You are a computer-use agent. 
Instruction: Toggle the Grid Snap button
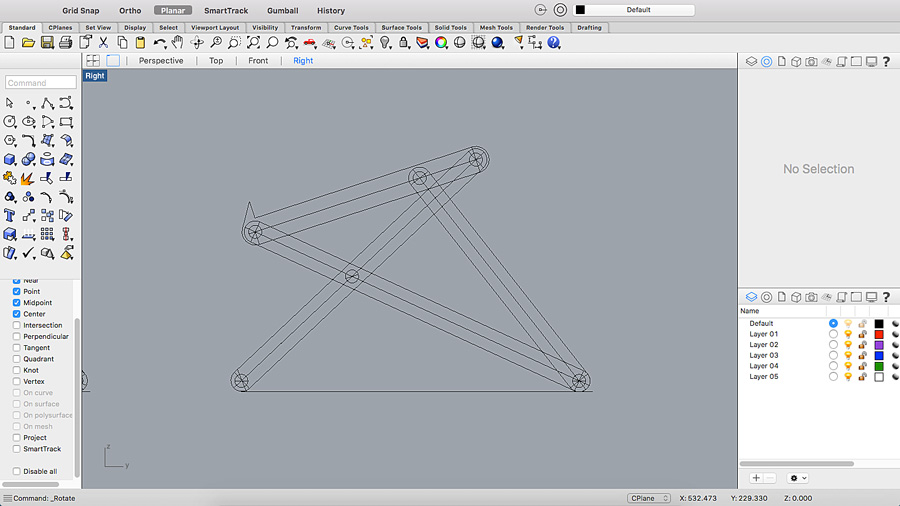click(80, 10)
